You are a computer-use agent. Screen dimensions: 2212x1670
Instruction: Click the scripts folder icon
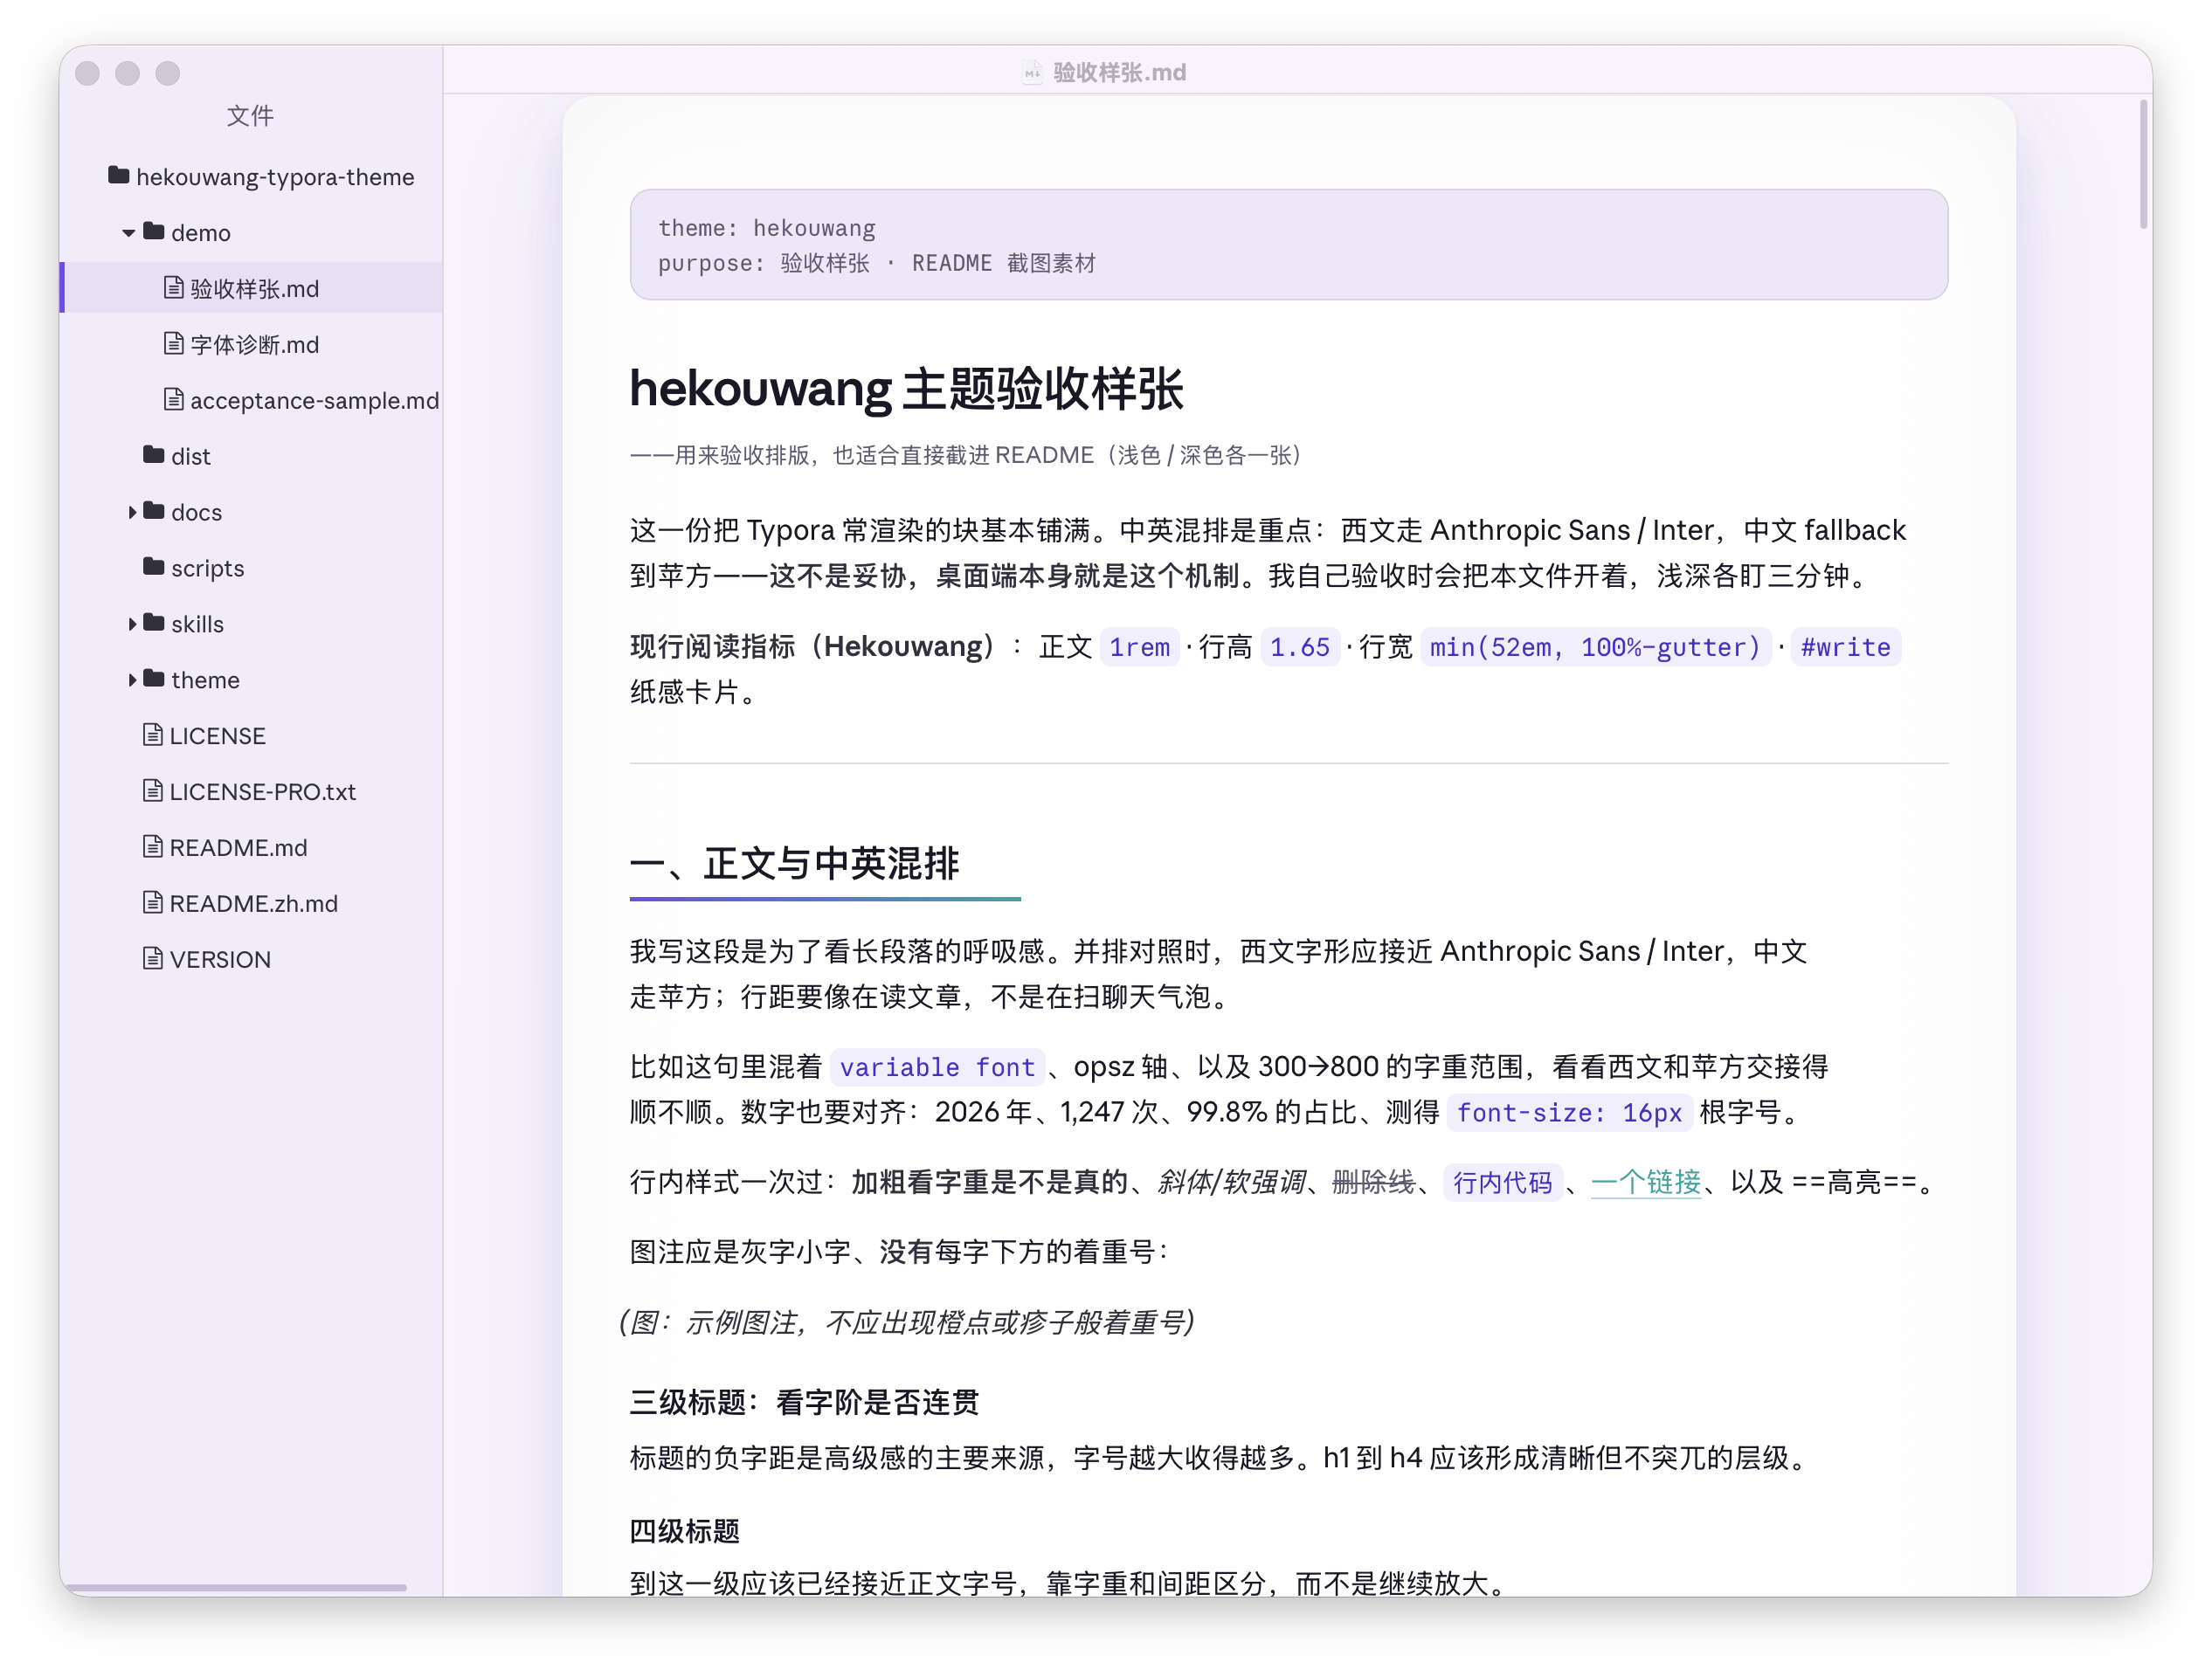(x=154, y=567)
